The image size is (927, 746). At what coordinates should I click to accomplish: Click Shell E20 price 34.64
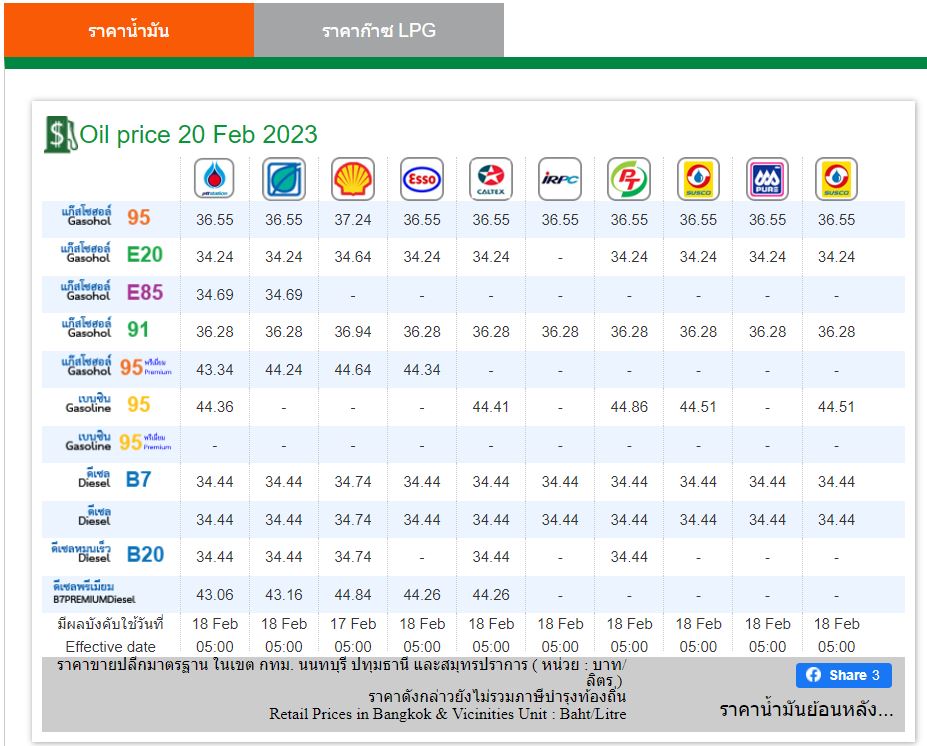pos(353,257)
